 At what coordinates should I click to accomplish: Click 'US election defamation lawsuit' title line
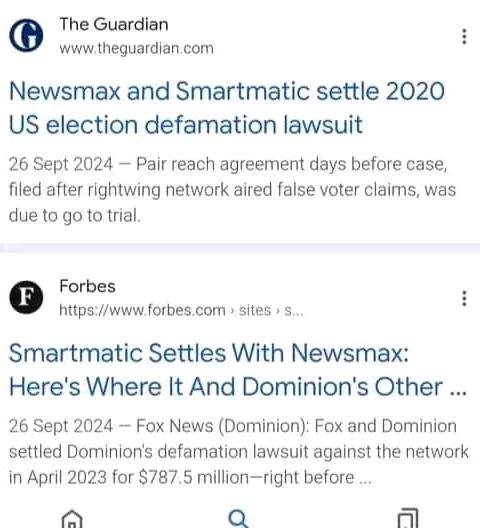tap(186, 125)
